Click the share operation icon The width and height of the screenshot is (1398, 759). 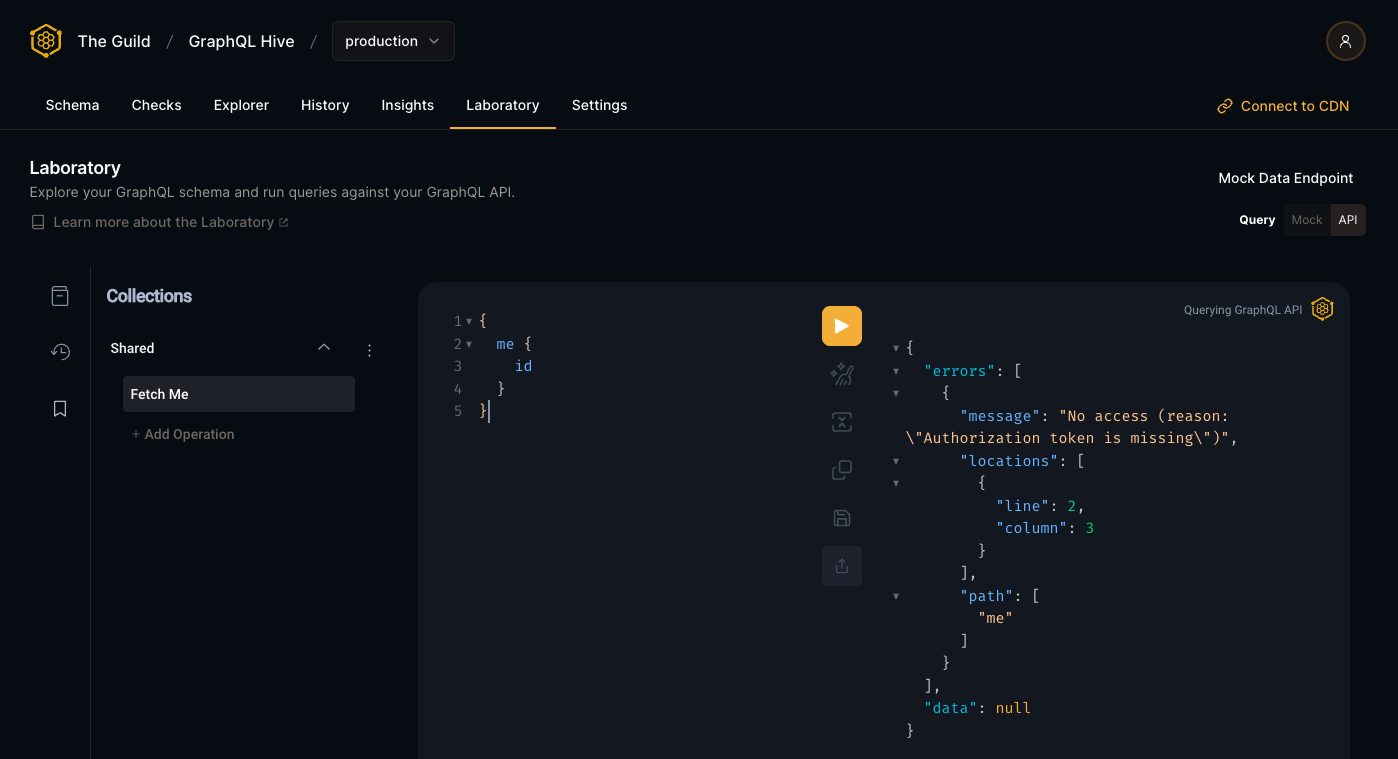(x=841, y=566)
